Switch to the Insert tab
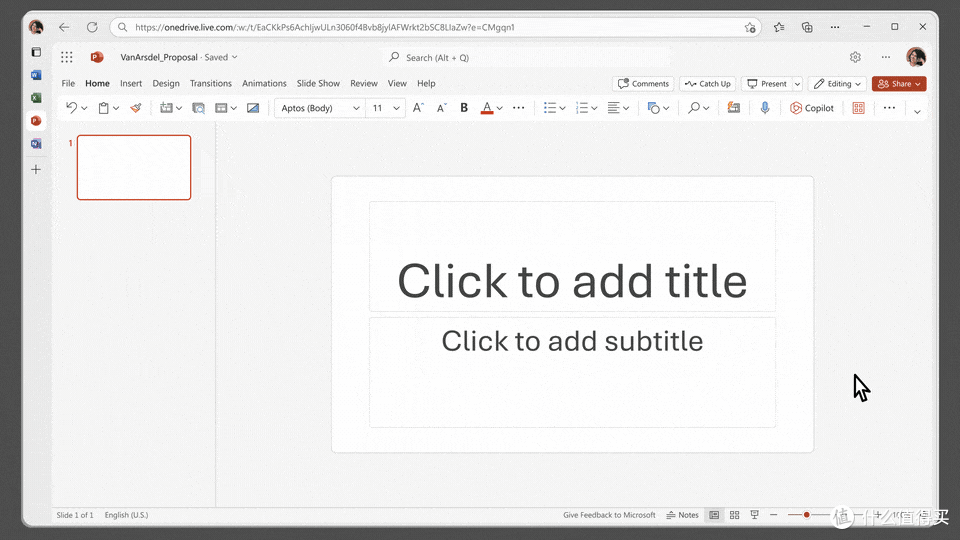 click(131, 83)
